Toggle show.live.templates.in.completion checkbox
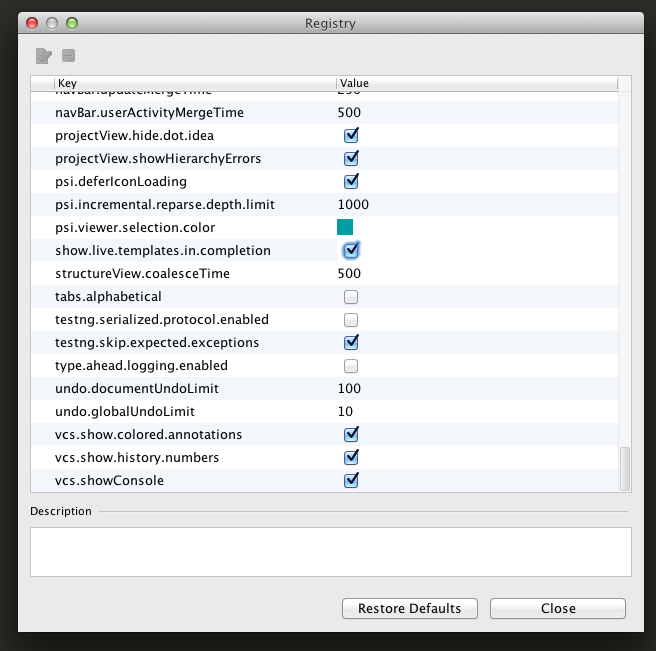656x651 pixels. pyautogui.click(x=351, y=250)
